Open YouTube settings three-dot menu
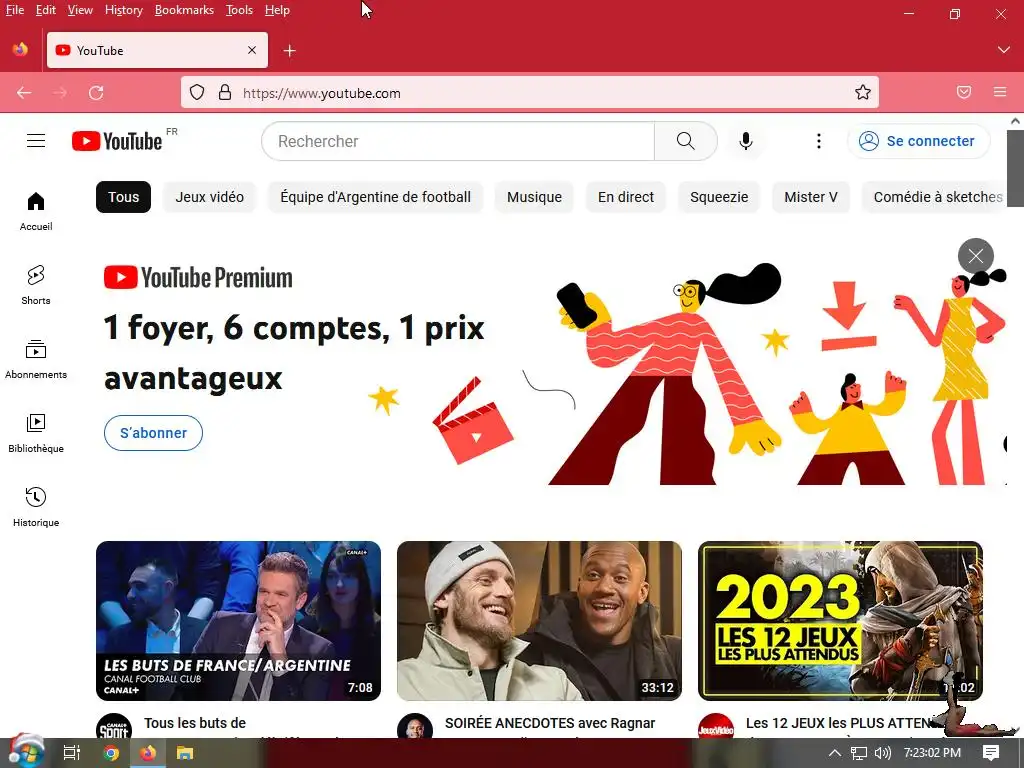This screenshot has height=768, width=1024. coord(818,141)
